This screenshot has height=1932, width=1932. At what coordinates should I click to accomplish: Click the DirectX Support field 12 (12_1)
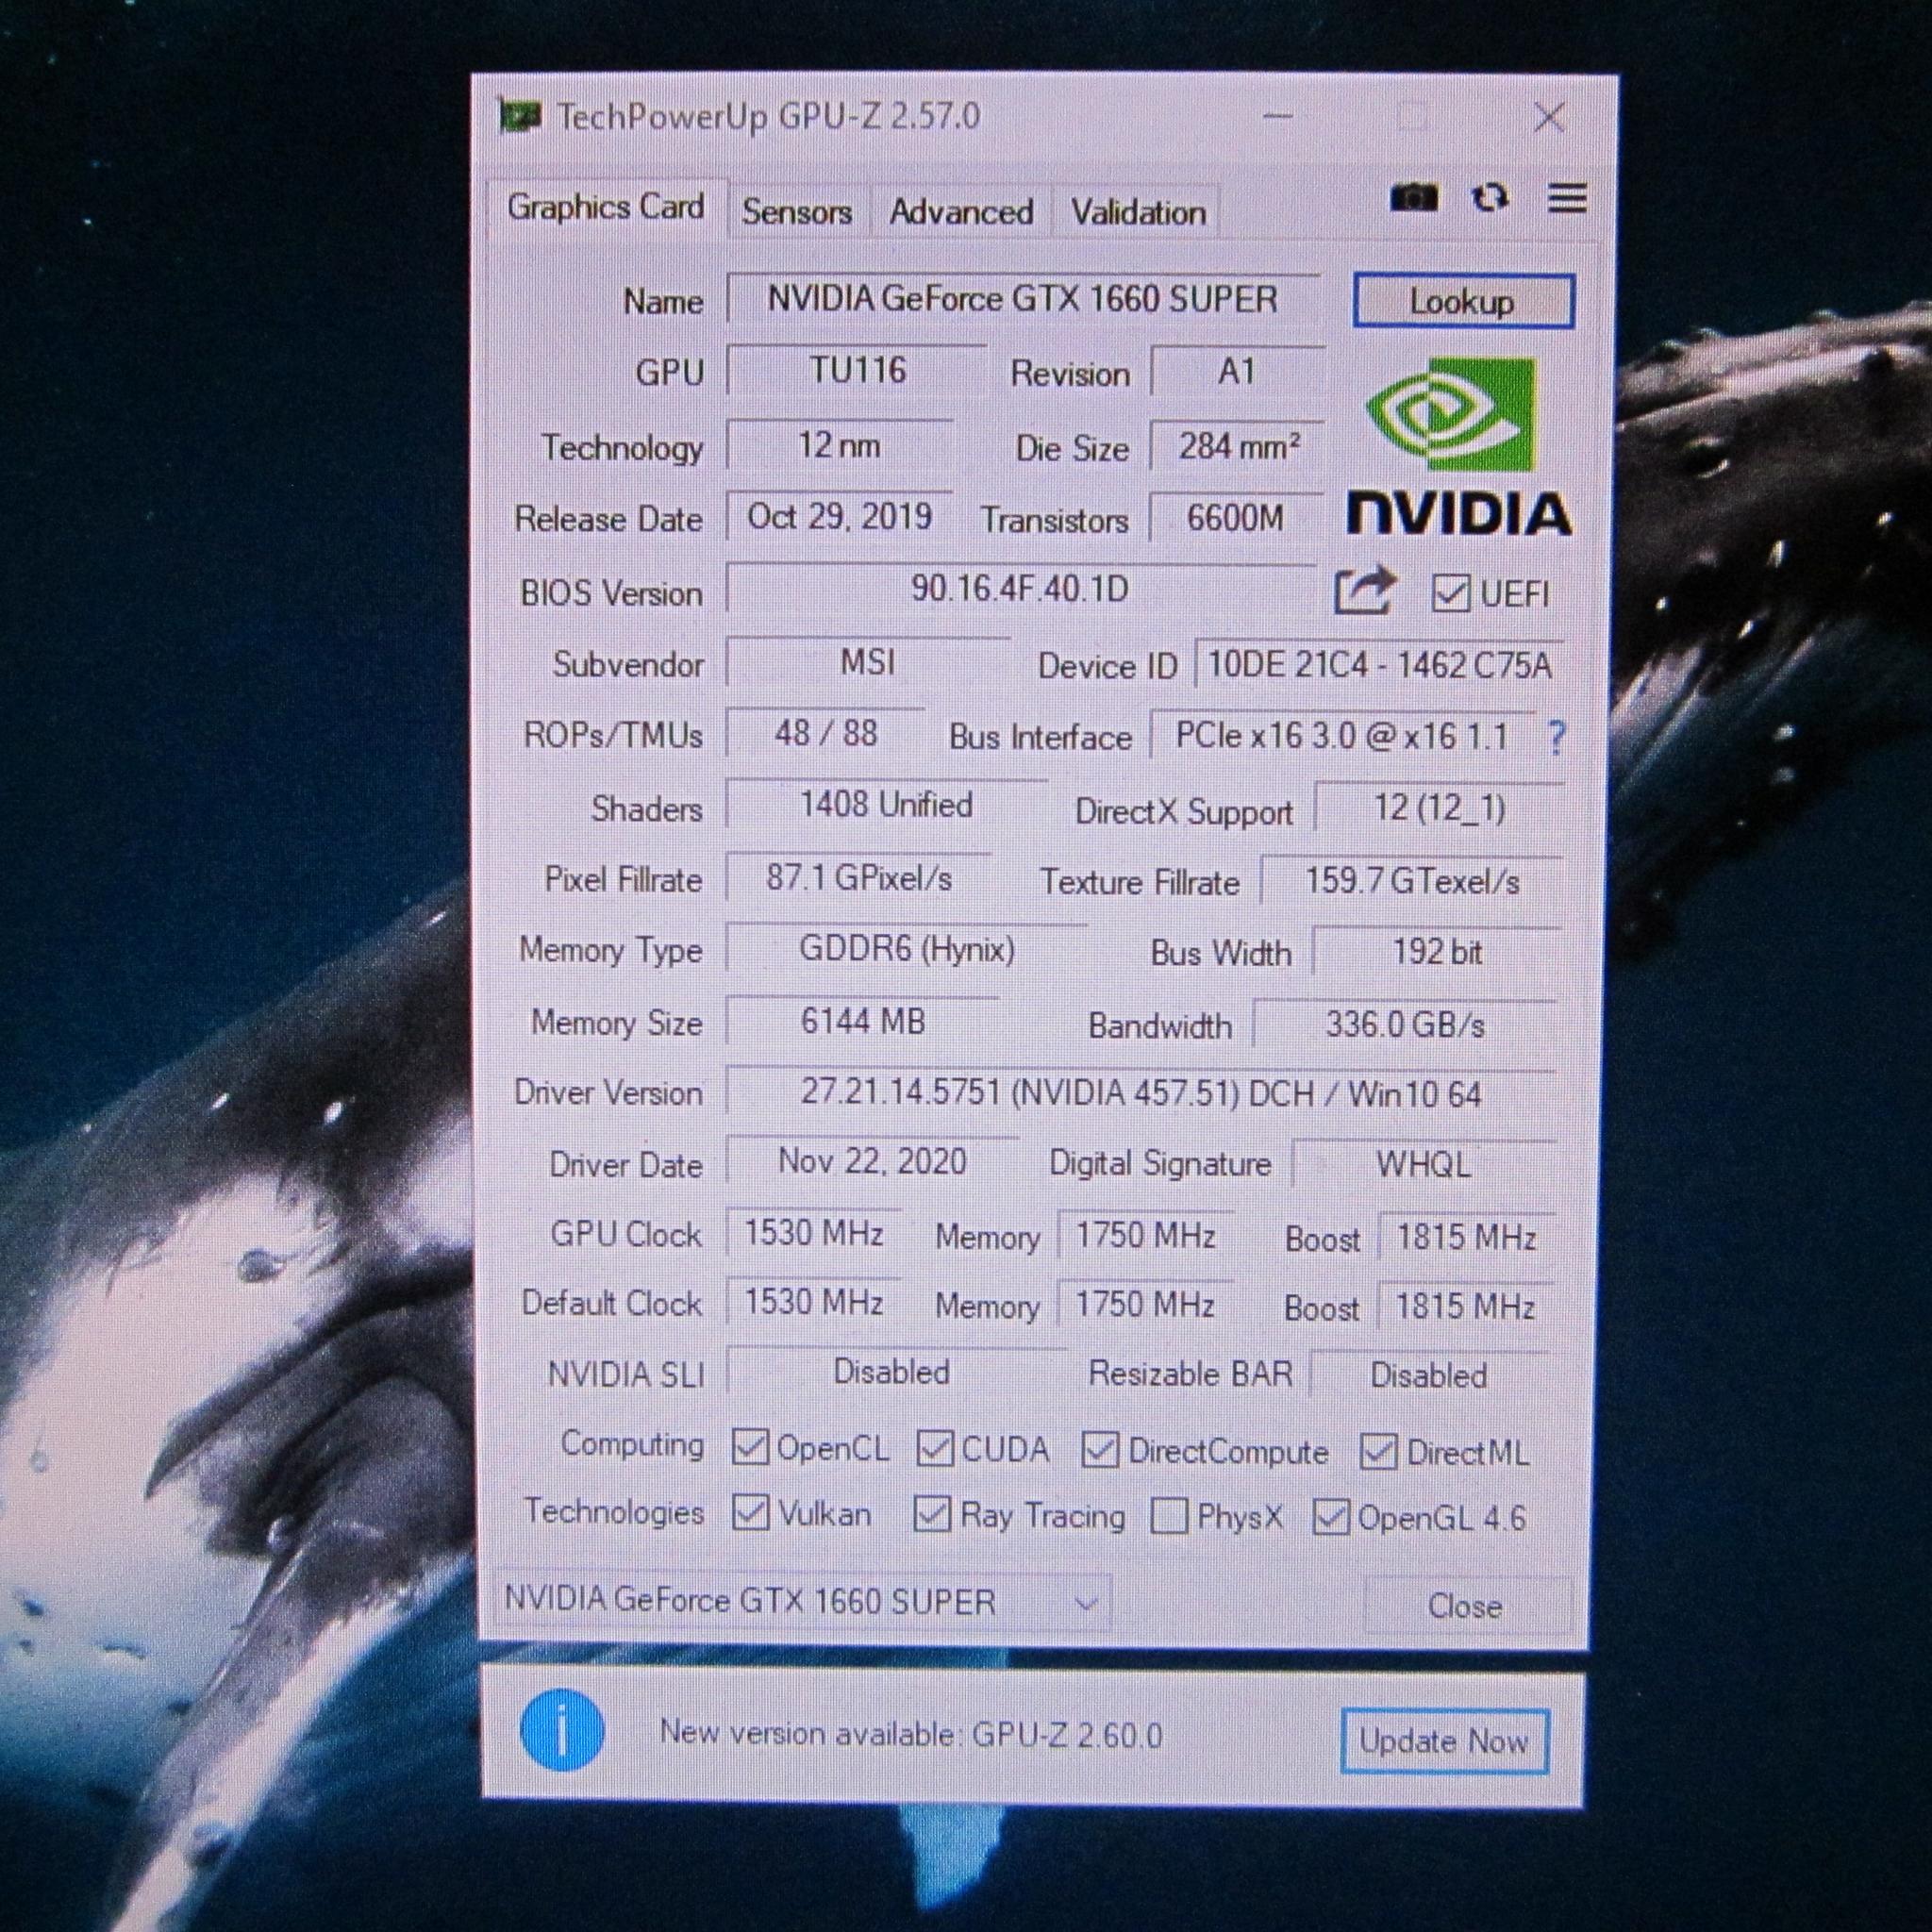coord(1440,807)
